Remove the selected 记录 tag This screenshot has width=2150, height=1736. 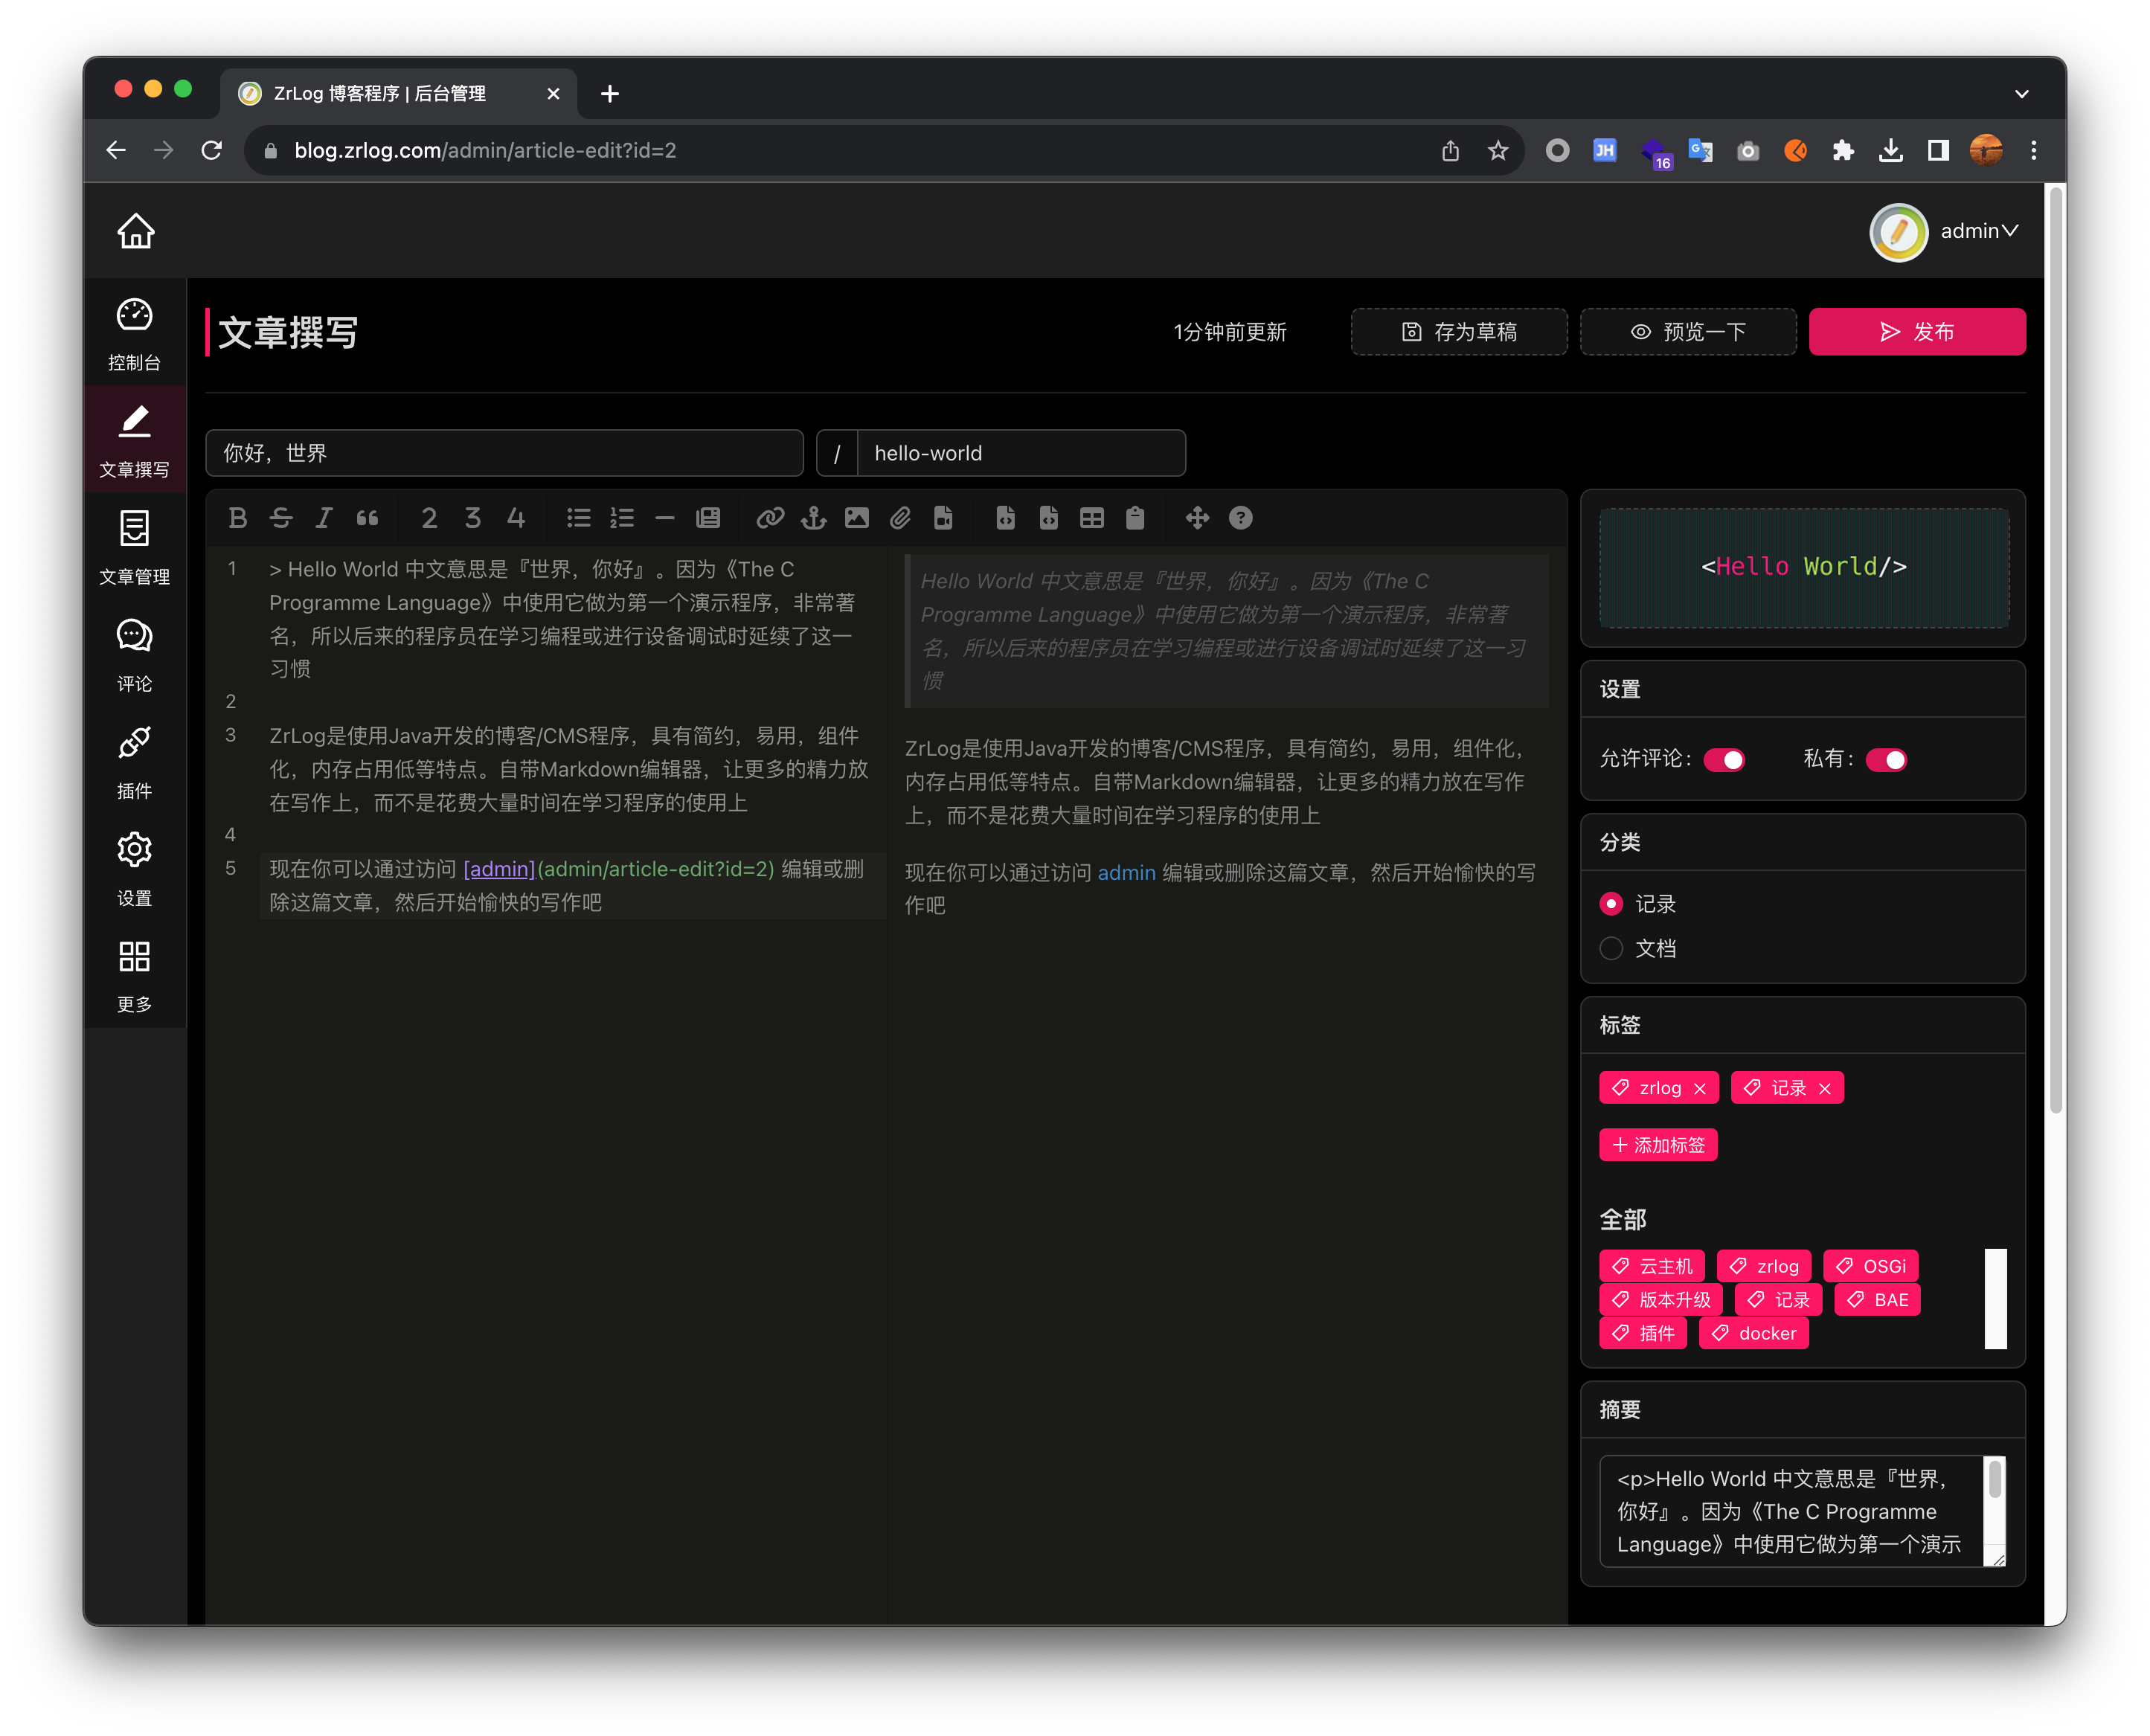[1825, 1089]
